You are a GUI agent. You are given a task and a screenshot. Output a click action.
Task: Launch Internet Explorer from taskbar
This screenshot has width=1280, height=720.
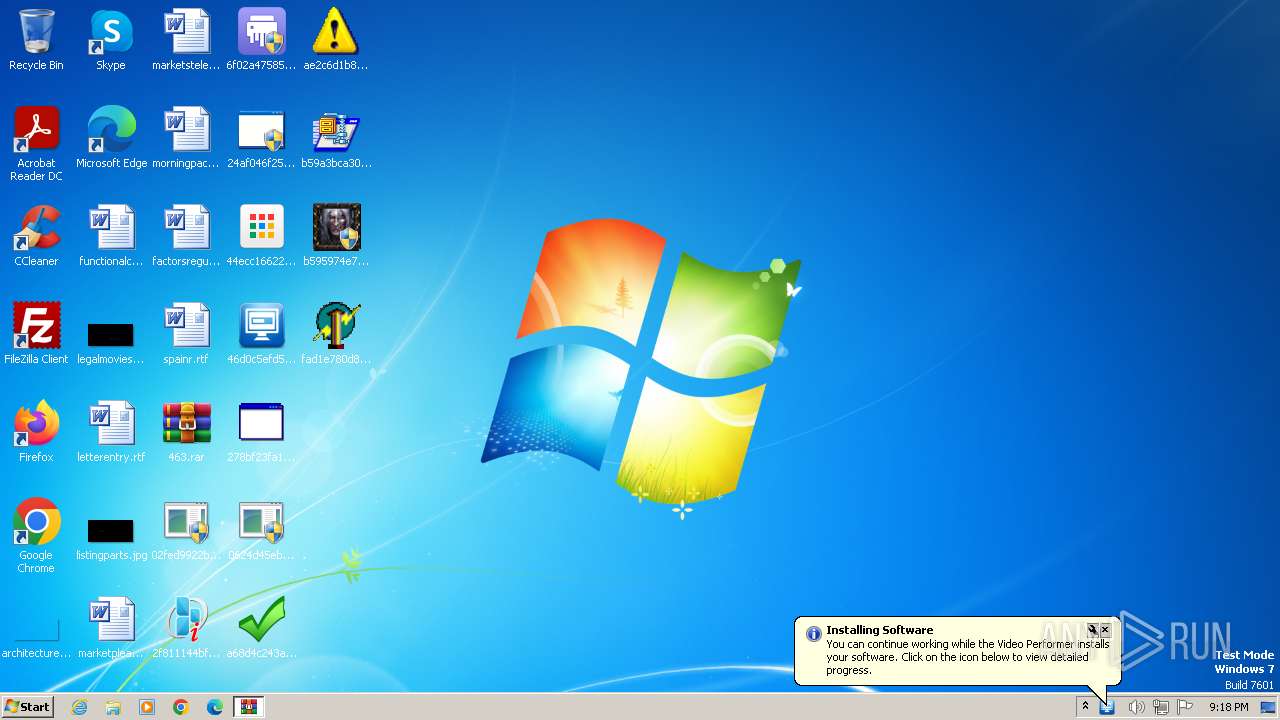[x=79, y=707]
